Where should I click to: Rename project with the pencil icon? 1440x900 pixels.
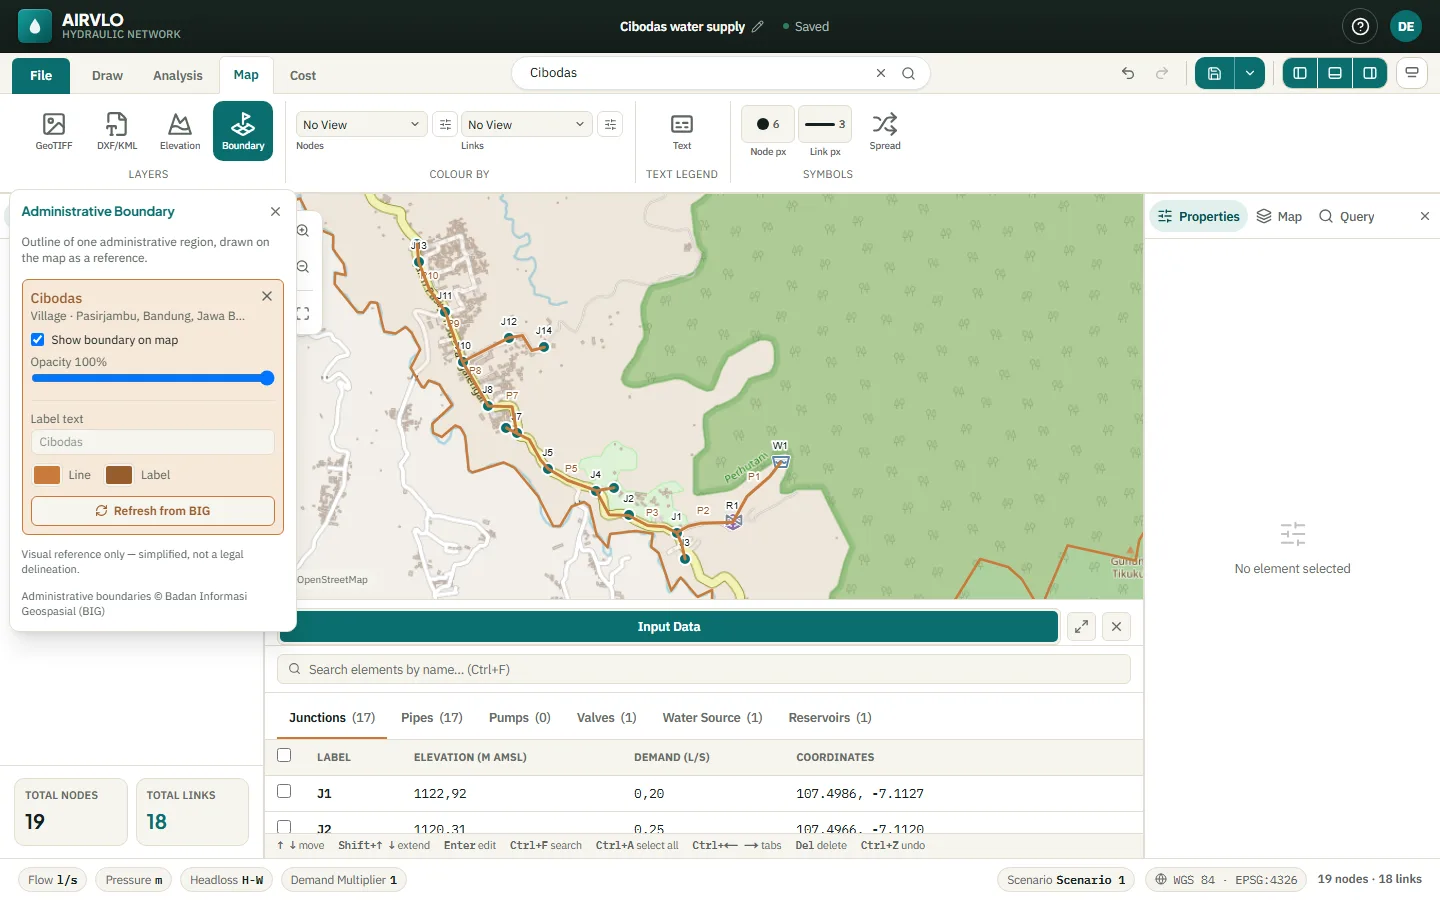point(758,27)
